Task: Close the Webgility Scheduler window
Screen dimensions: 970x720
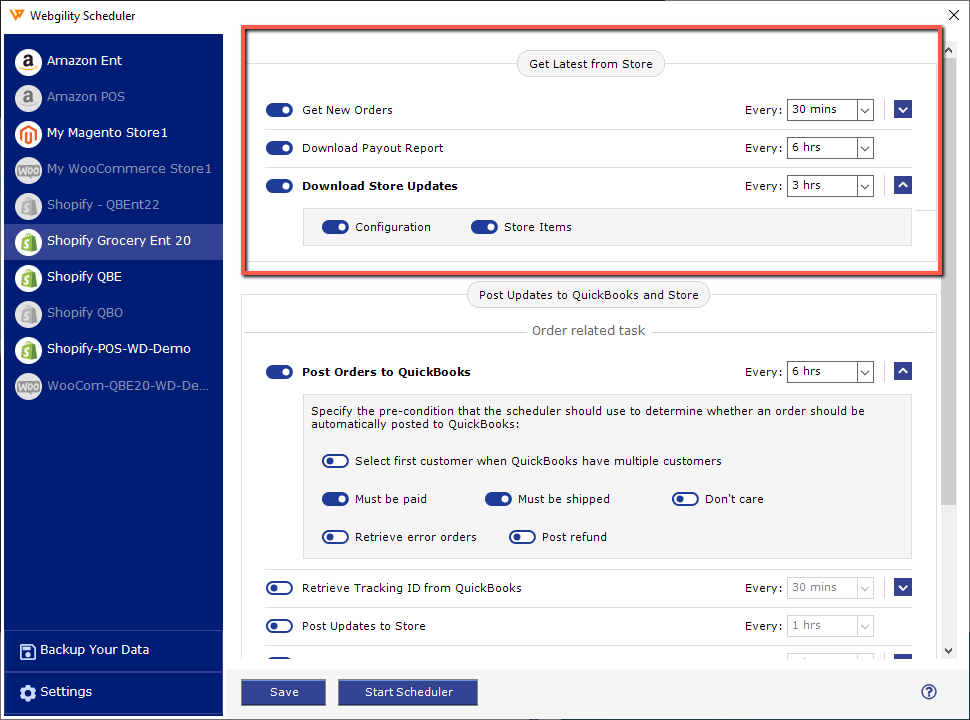Action: point(954,15)
